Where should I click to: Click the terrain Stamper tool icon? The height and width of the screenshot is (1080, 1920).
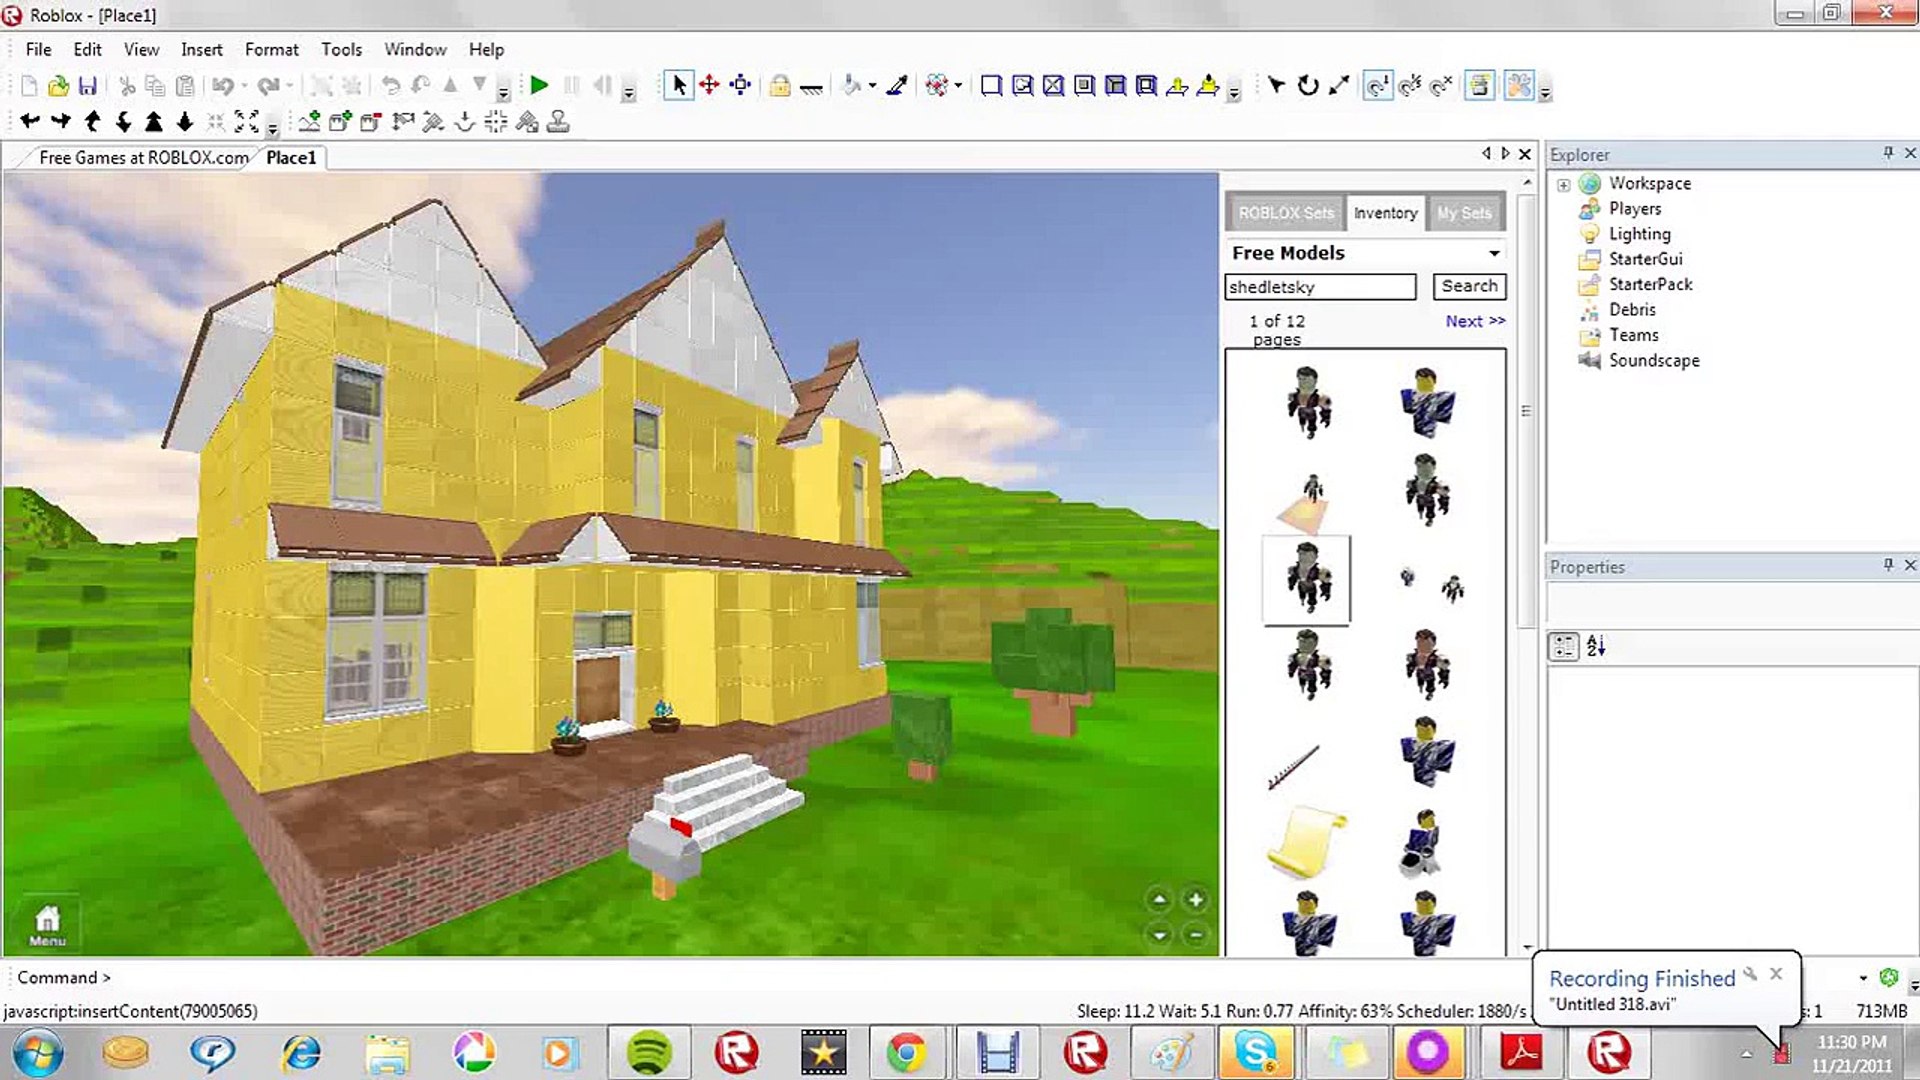pyautogui.click(x=558, y=122)
